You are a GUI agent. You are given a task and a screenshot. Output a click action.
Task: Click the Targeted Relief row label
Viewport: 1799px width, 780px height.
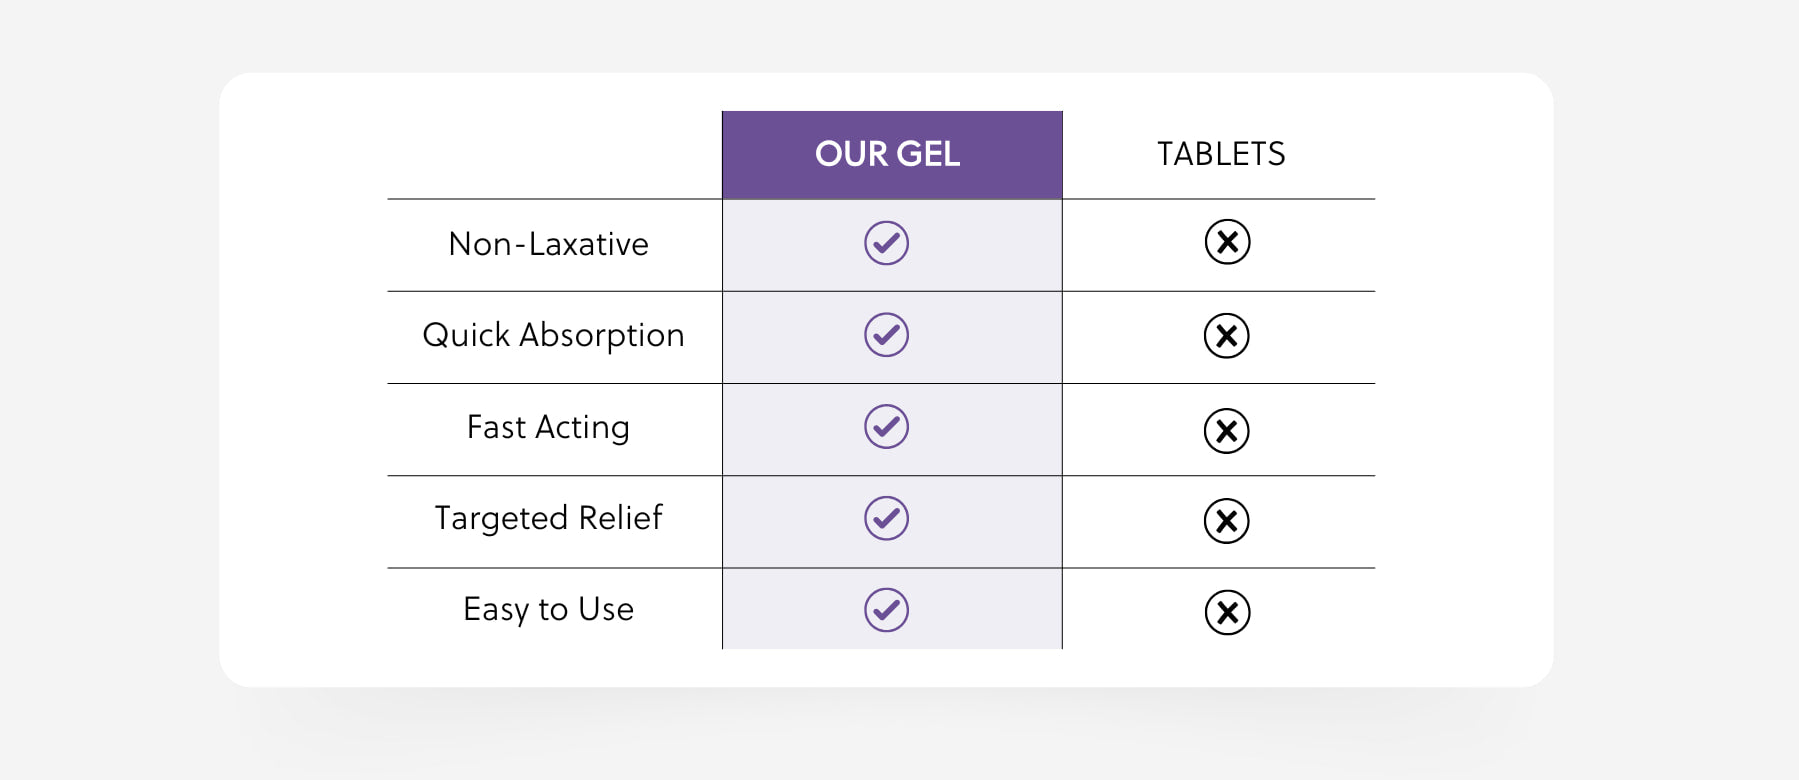[548, 518]
